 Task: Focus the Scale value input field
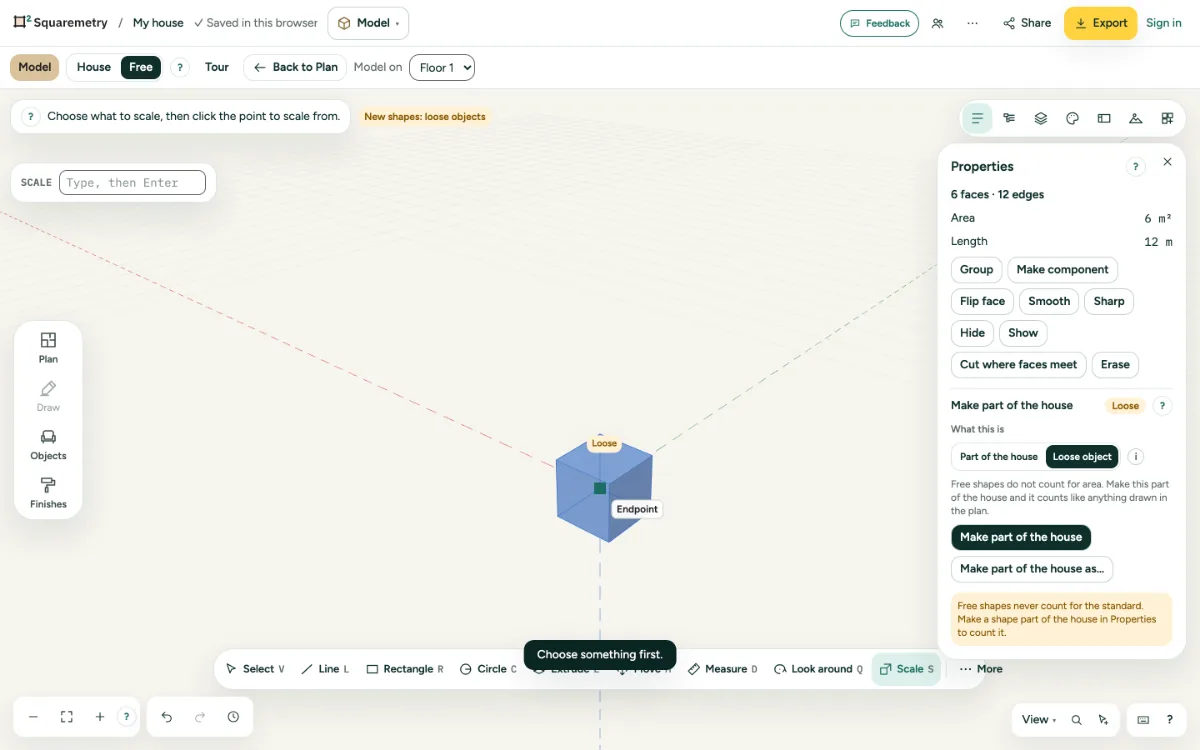[132, 183]
